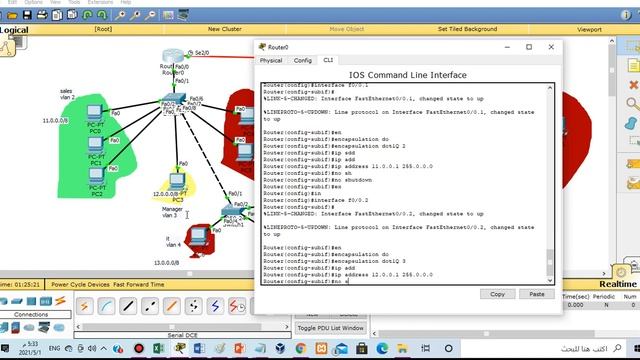The width and height of the screenshot is (640, 360).
Task: Click the top switch below Router0
Action: point(174,99)
